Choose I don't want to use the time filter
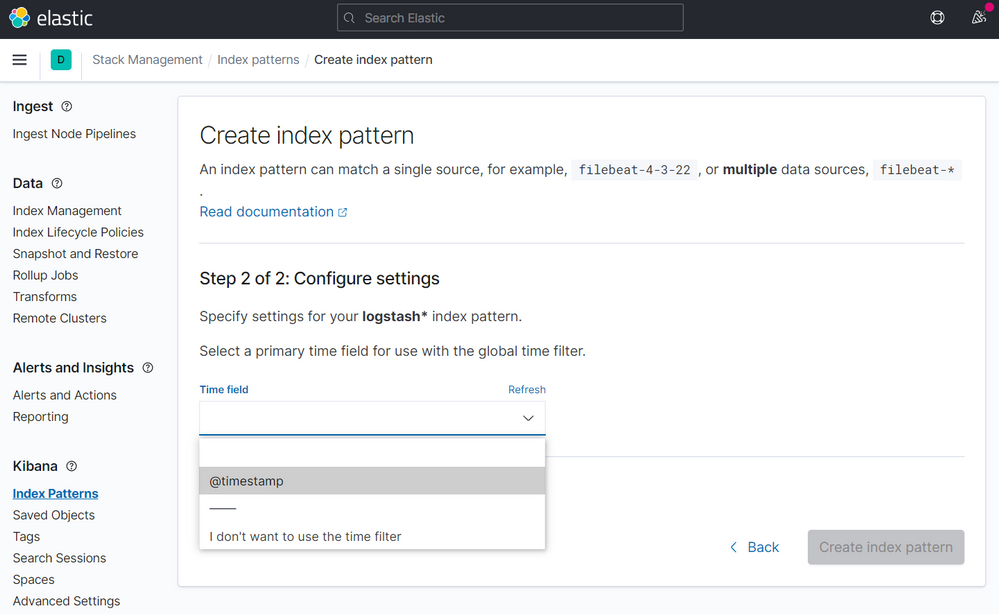999x614 pixels. [372, 536]
